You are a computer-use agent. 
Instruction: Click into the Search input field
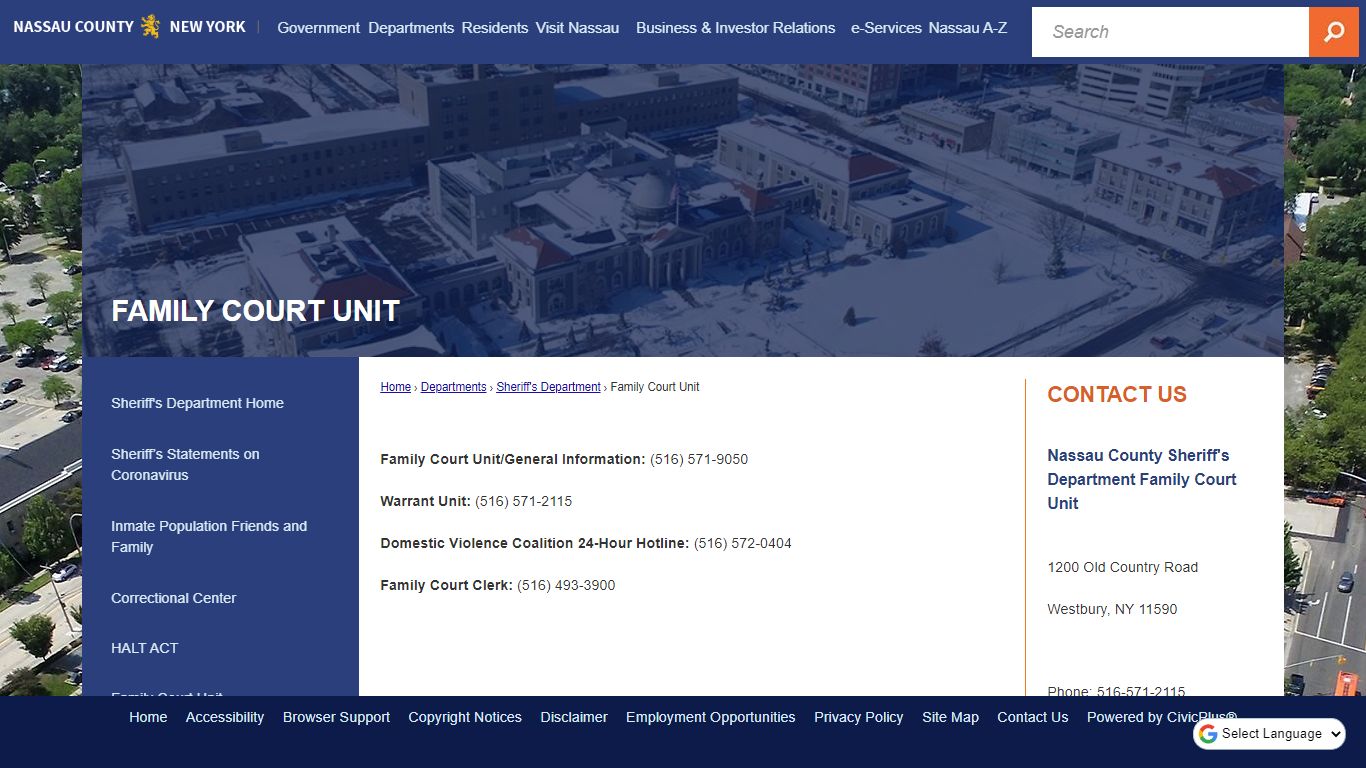coord(1170,32)
